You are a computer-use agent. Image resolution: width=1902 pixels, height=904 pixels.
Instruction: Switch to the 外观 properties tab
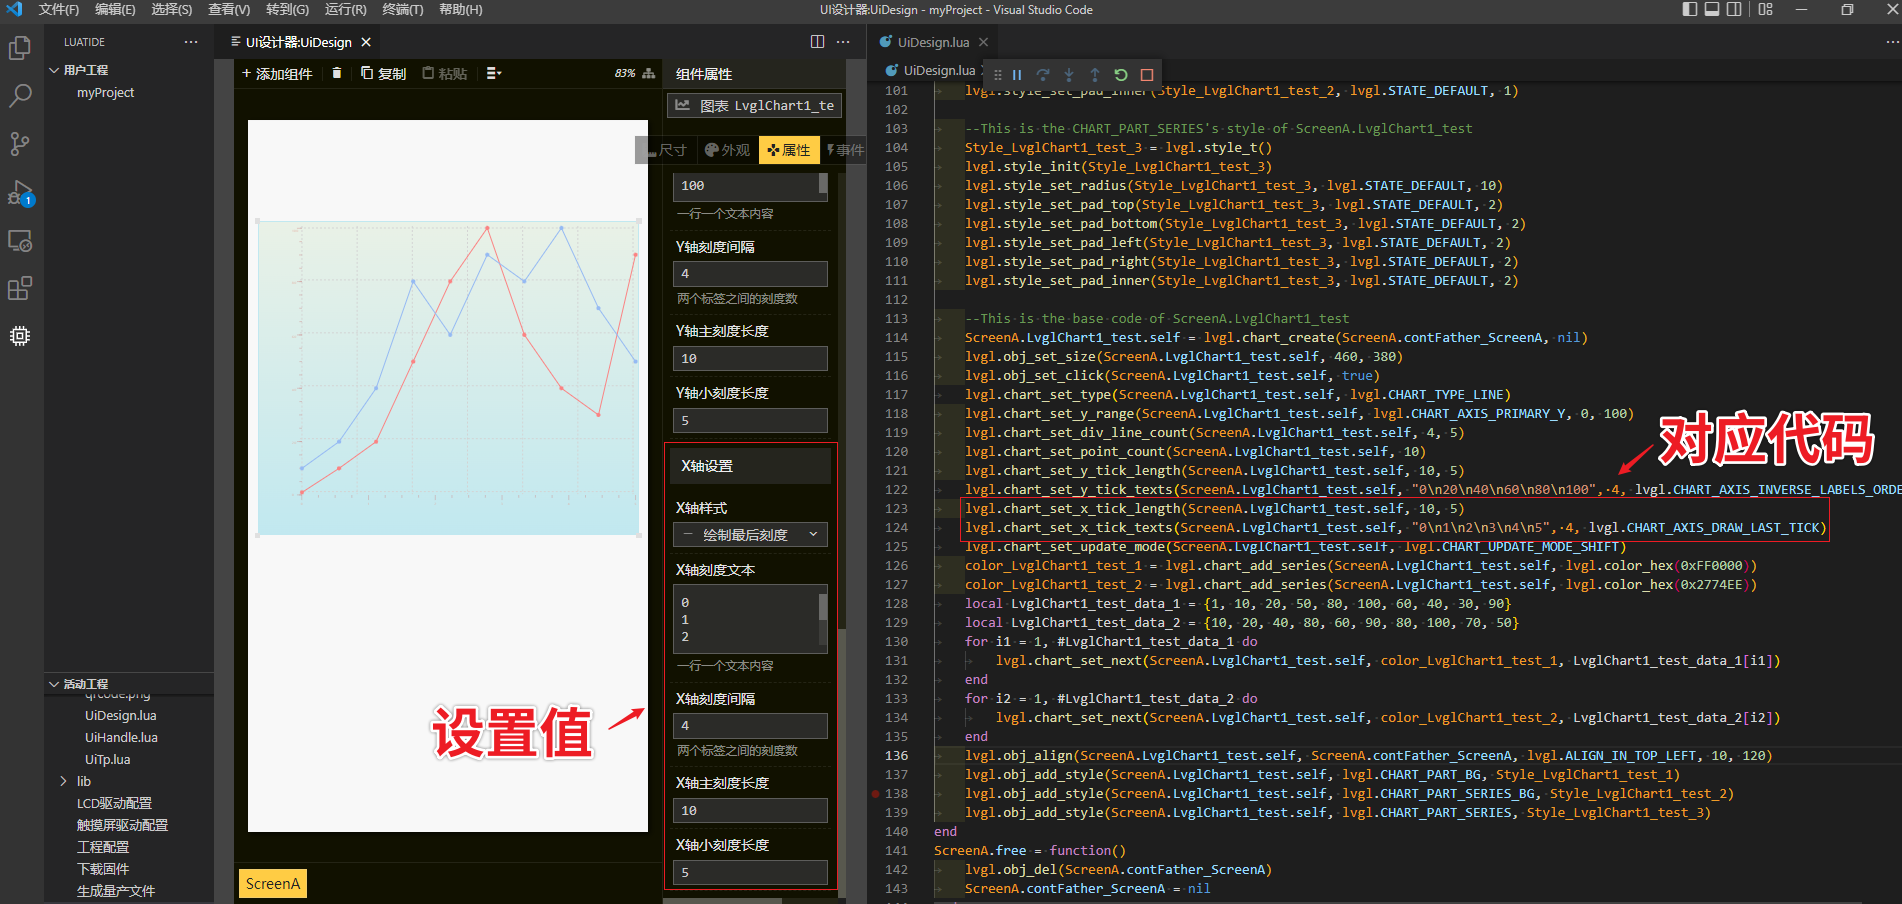(x=727, y=150)
